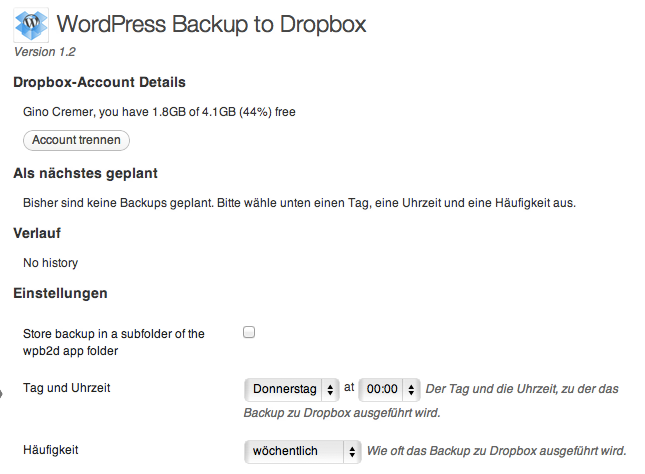Click the WordPress Backup to Dropbox title
The height and width of the screenshot is (474, 645).
[x=211, y=24]
